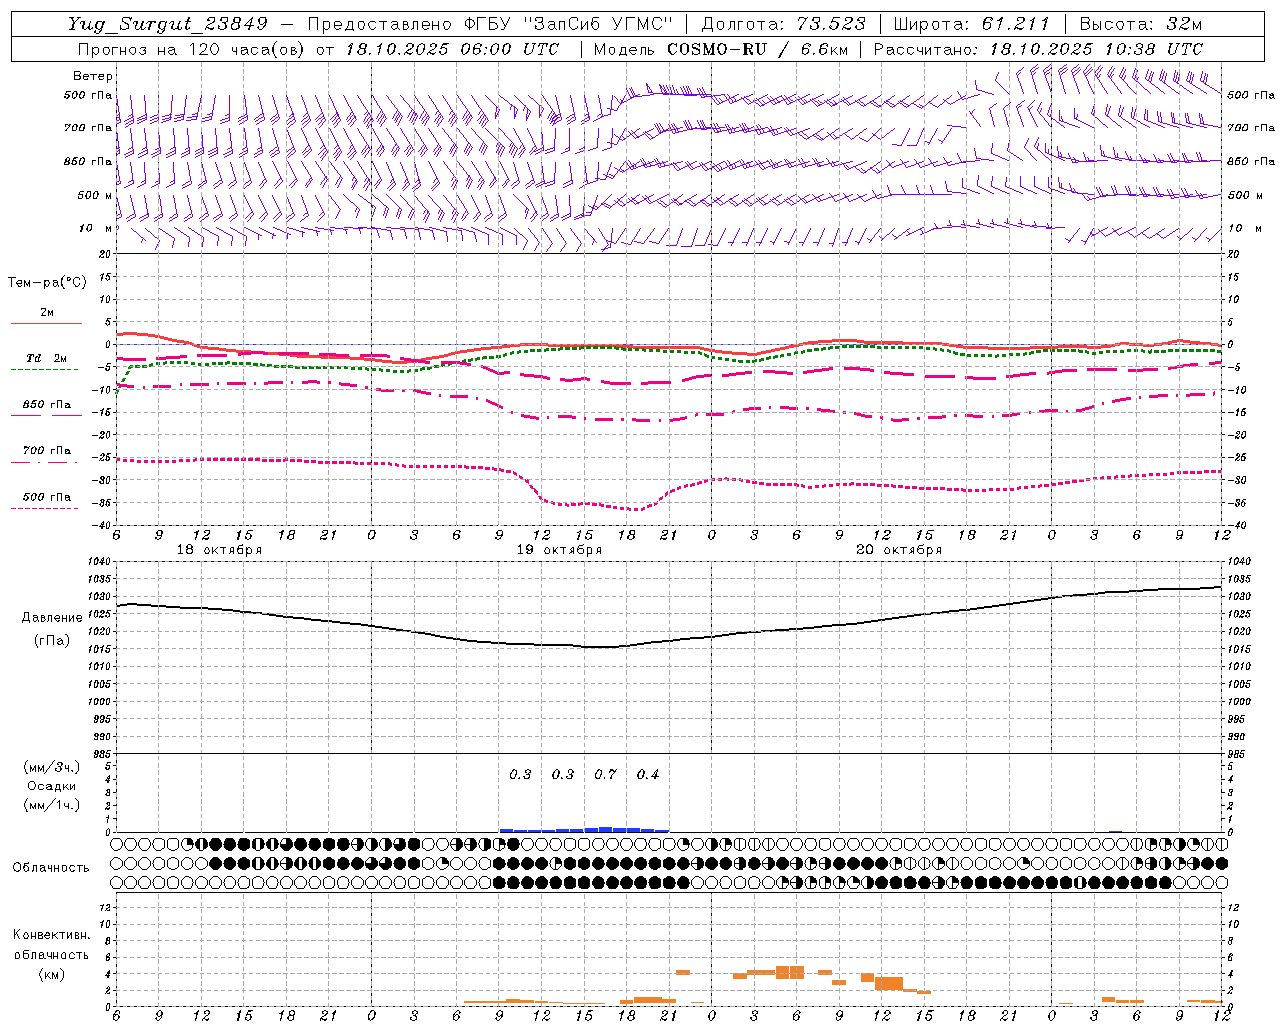The width and height of the screenshot is (1280, 1024).
Task: Click the (км) unit label for convective cloud
Action: click(x=51, y=974)
